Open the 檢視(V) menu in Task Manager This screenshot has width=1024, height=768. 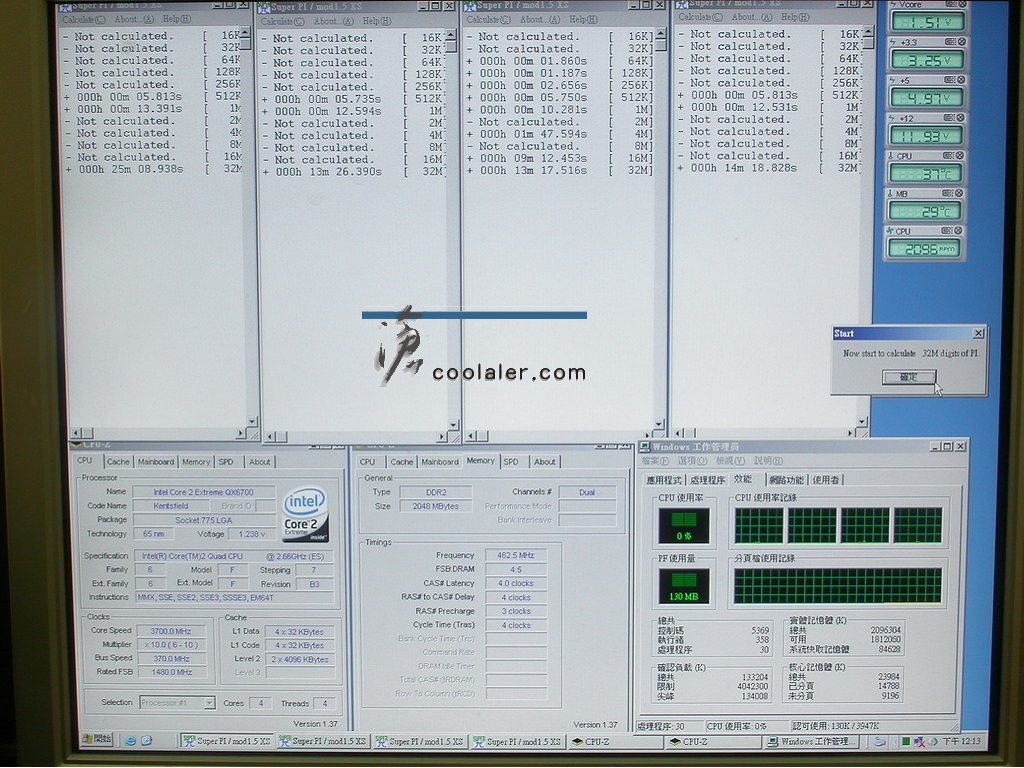pos(730,461)
